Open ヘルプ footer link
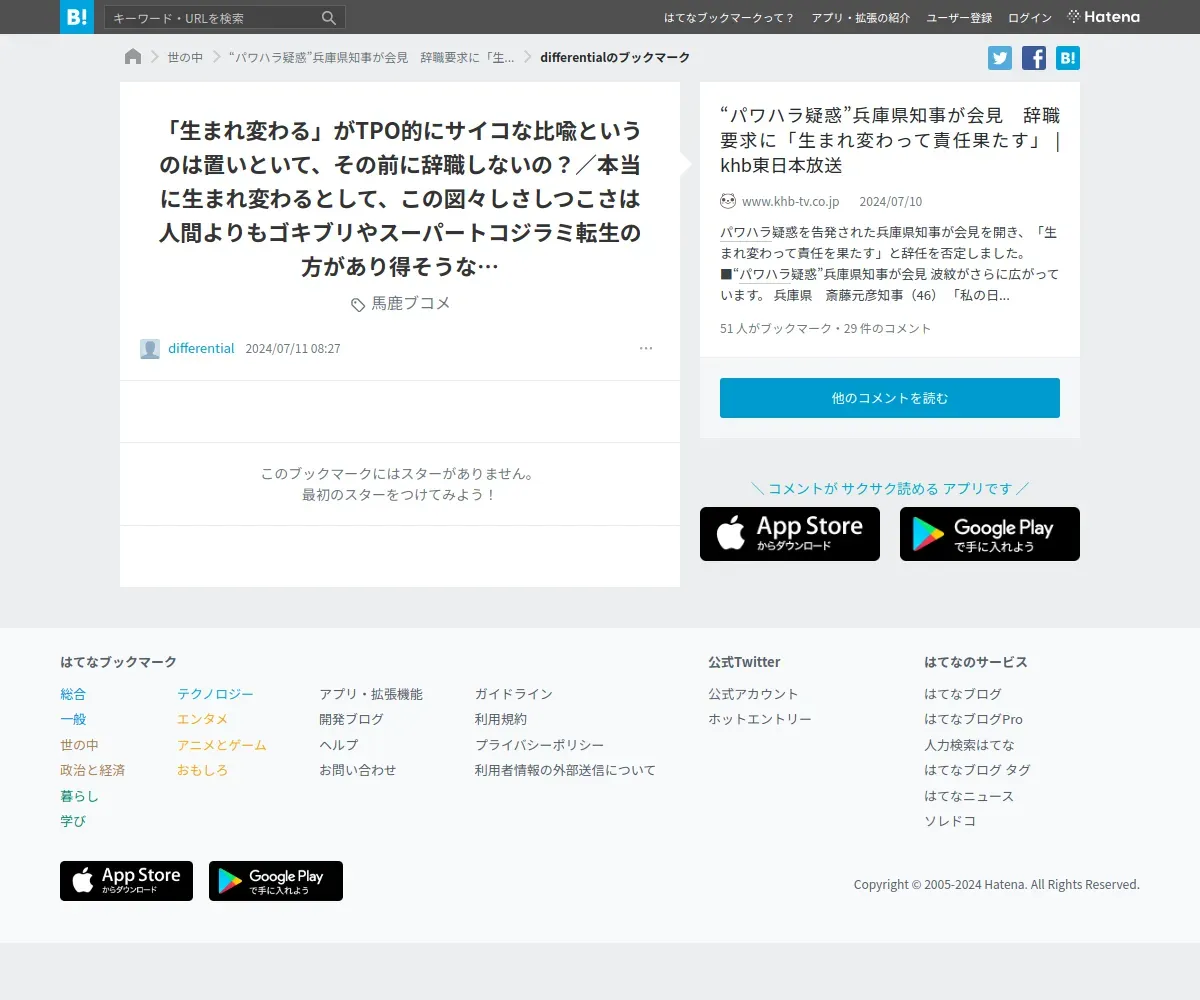The image size is (1200, 1000). pos(338,745)
